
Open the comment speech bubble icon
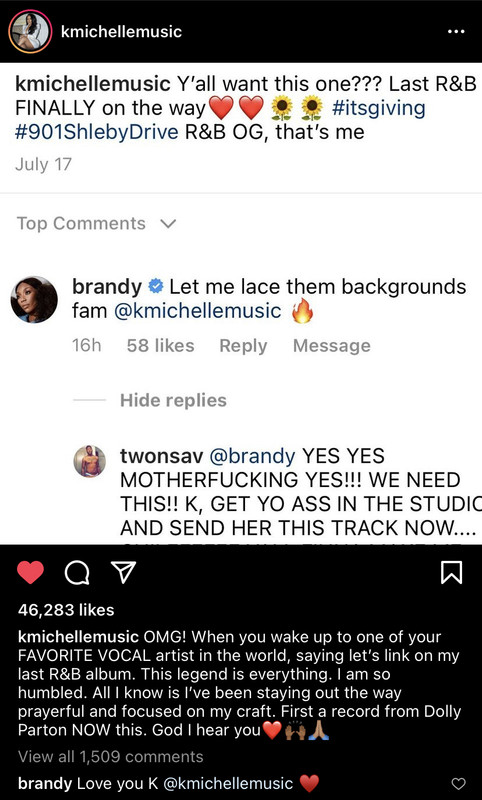[77, 573]
